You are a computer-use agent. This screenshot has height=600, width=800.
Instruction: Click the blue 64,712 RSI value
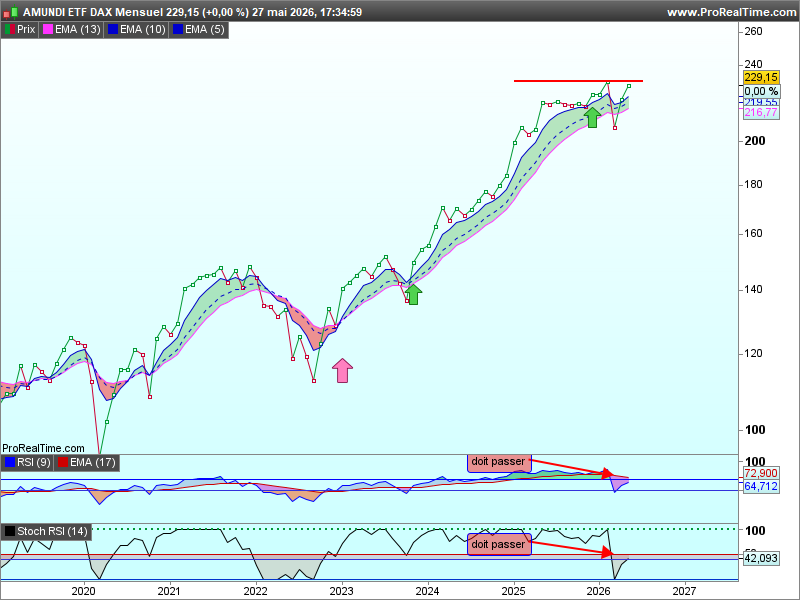pos(761,486)
